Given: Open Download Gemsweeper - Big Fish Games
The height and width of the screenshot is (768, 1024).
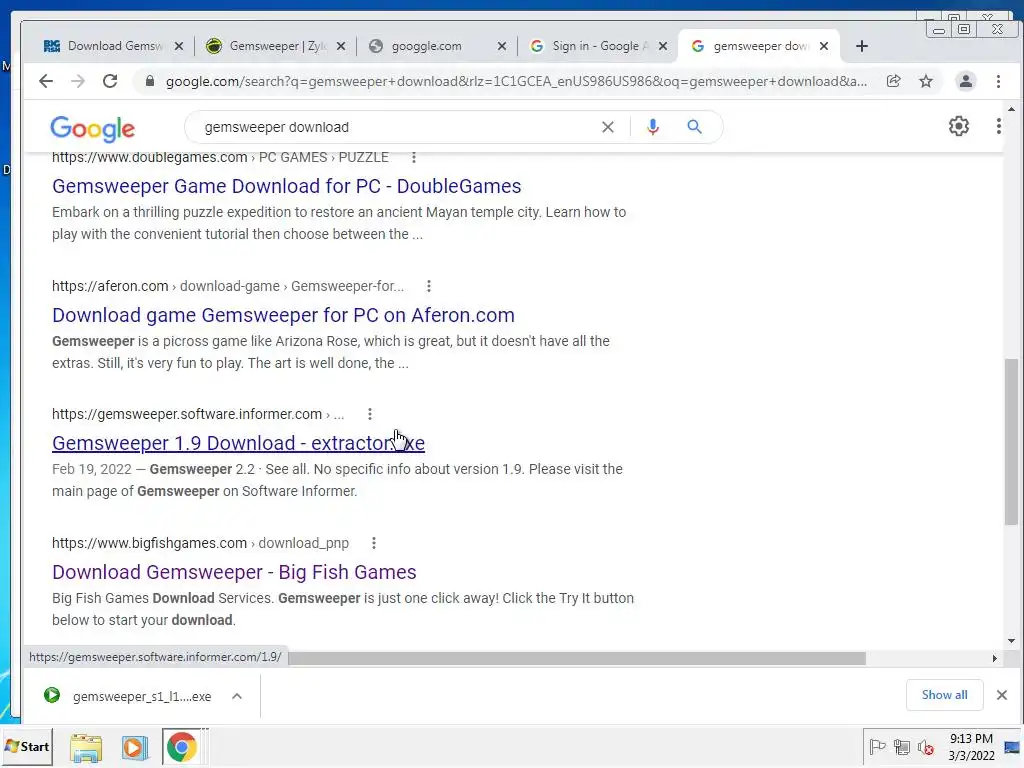Looking at the screenshot, I should [x=234, y=572].
